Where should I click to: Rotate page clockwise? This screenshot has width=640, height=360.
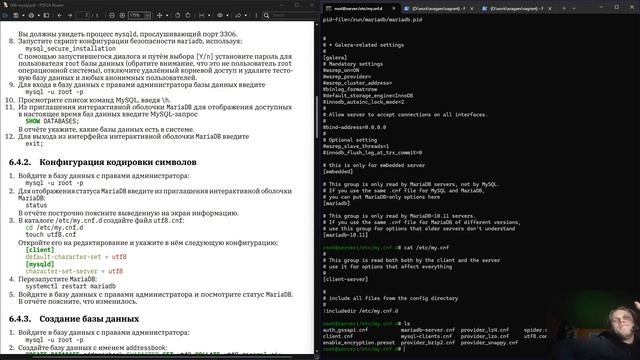tap(188, 15)
